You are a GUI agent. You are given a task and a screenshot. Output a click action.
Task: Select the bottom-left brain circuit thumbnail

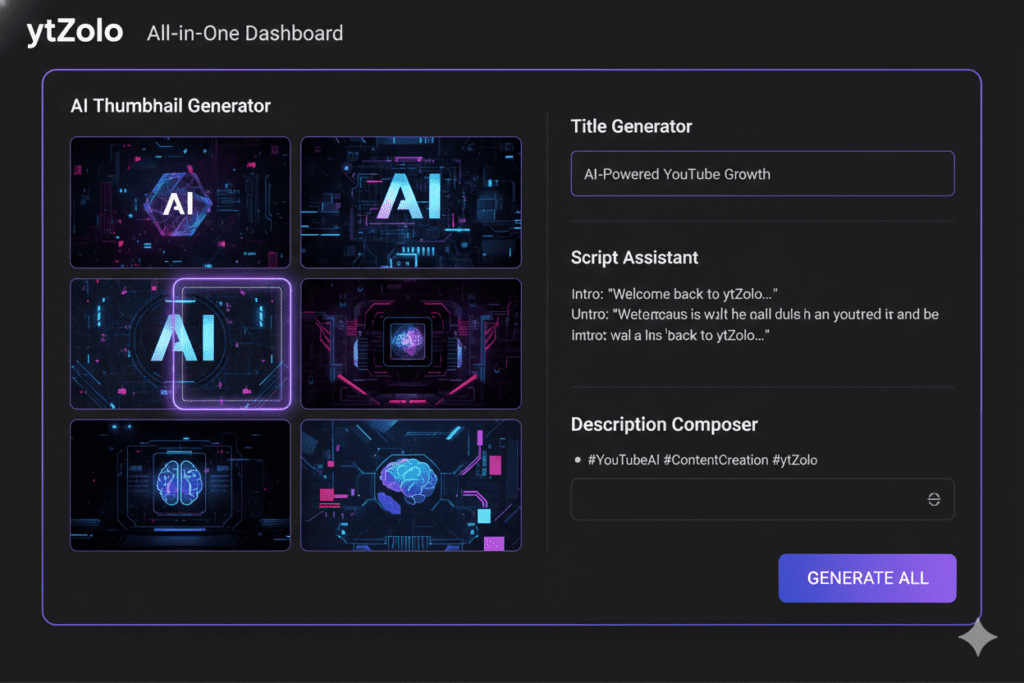180,485
